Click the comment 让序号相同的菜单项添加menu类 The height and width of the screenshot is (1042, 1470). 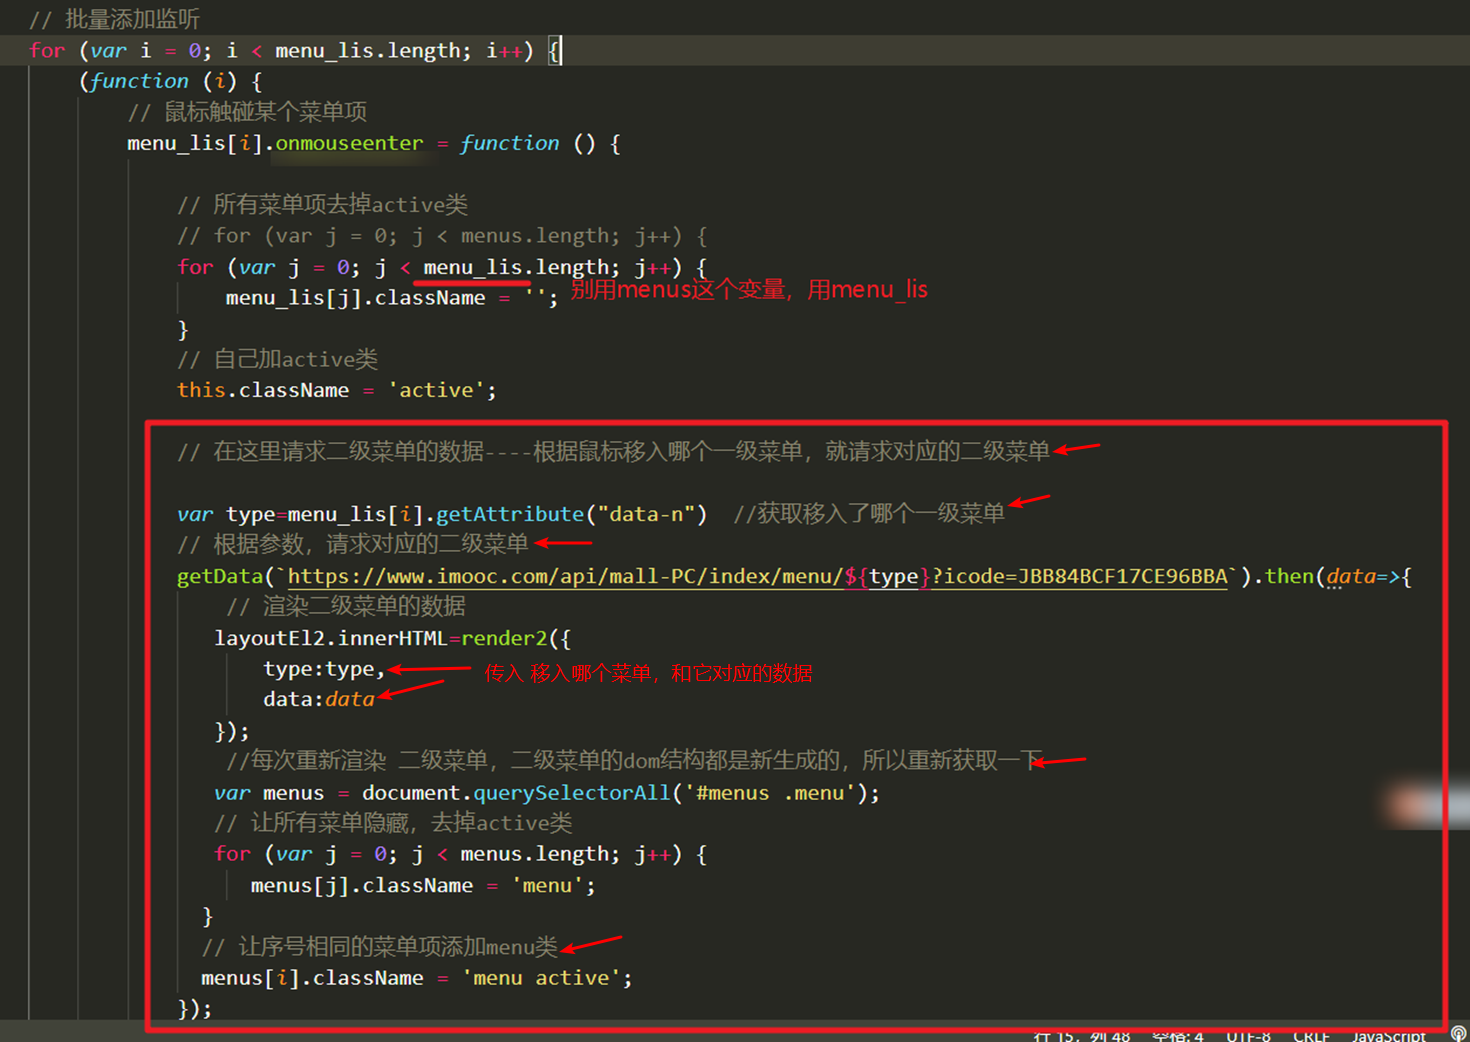[379, 947]
